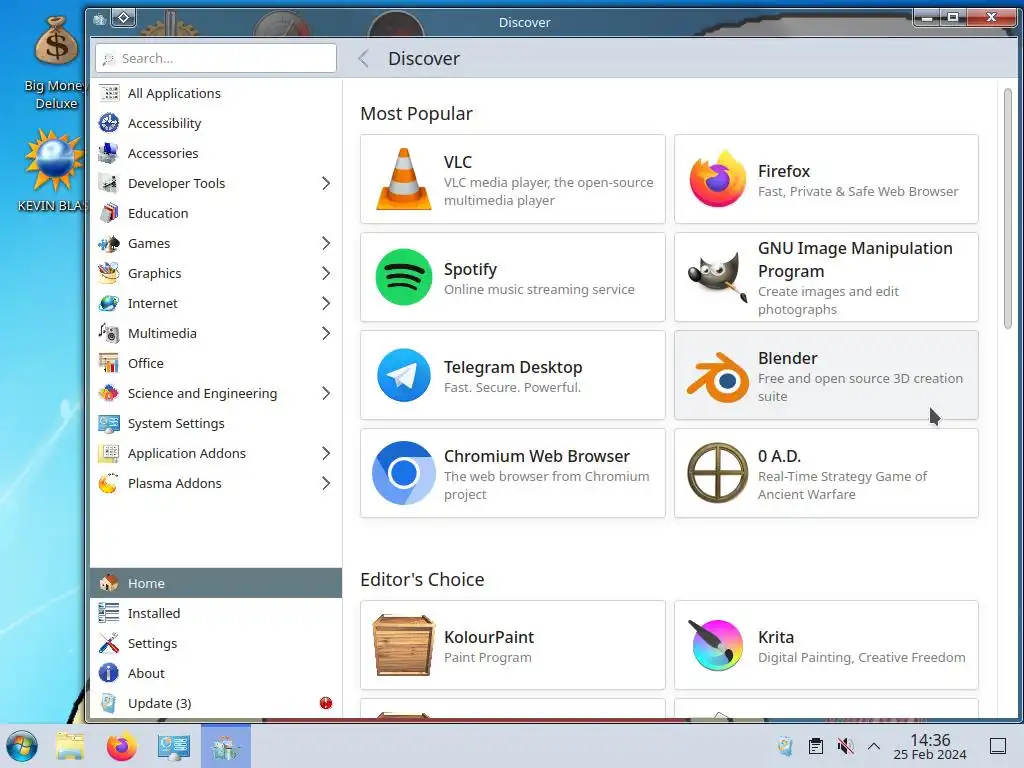This screenshot has height=768, width=1024.
Task: Select the Home sidebar entry
Action: (216, 583)
